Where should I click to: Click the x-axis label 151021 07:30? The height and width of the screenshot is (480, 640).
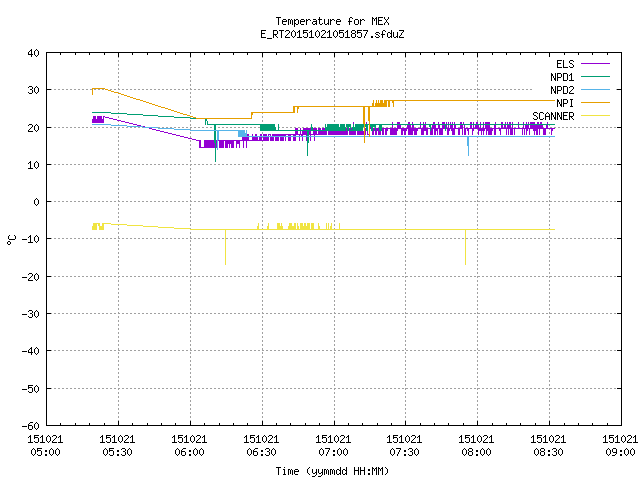pyautogui.click(x=404, y=446)
